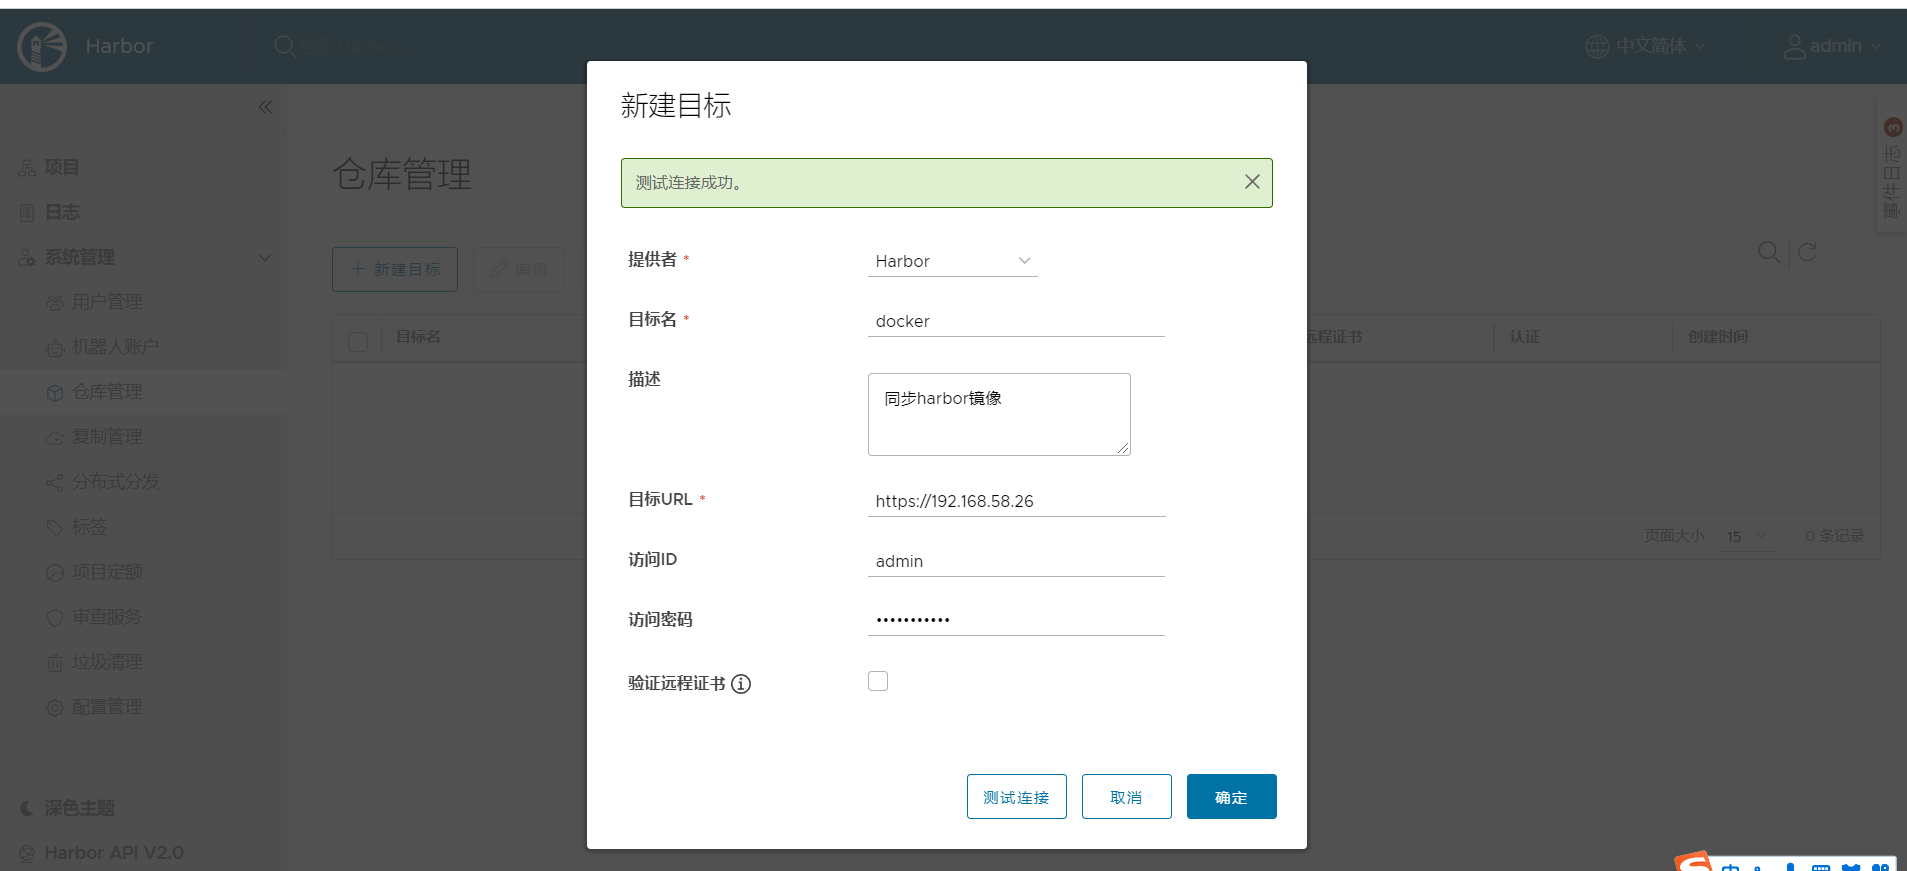Click the 新建目标 button behind the dialog
Image resolution: width=1907 pixels, height=871 pixels.
[395, 269]
